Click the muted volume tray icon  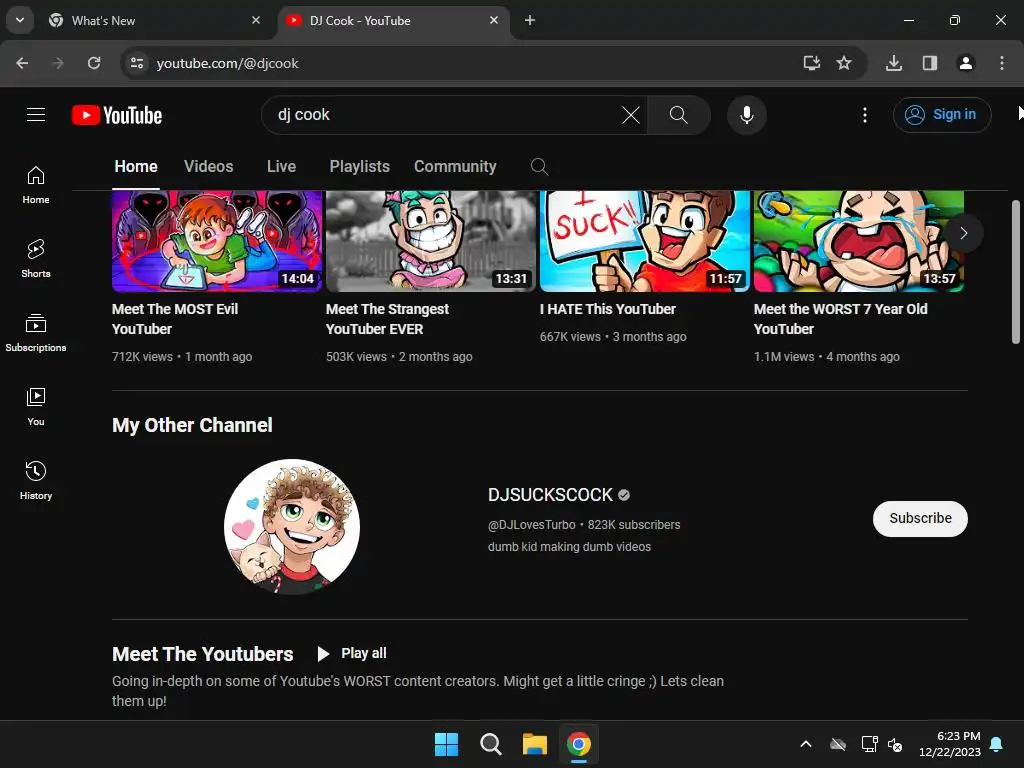click(895, 744)
